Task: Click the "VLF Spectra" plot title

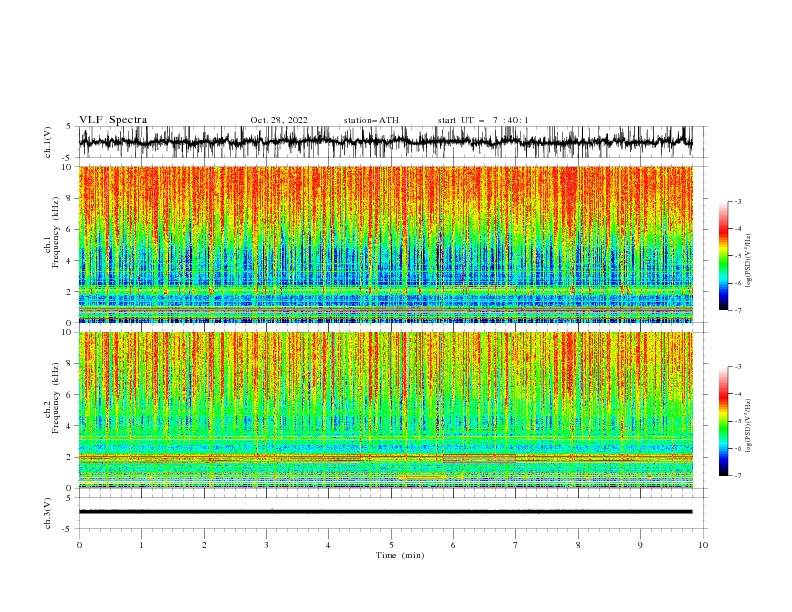Action: tap(113, 120)
